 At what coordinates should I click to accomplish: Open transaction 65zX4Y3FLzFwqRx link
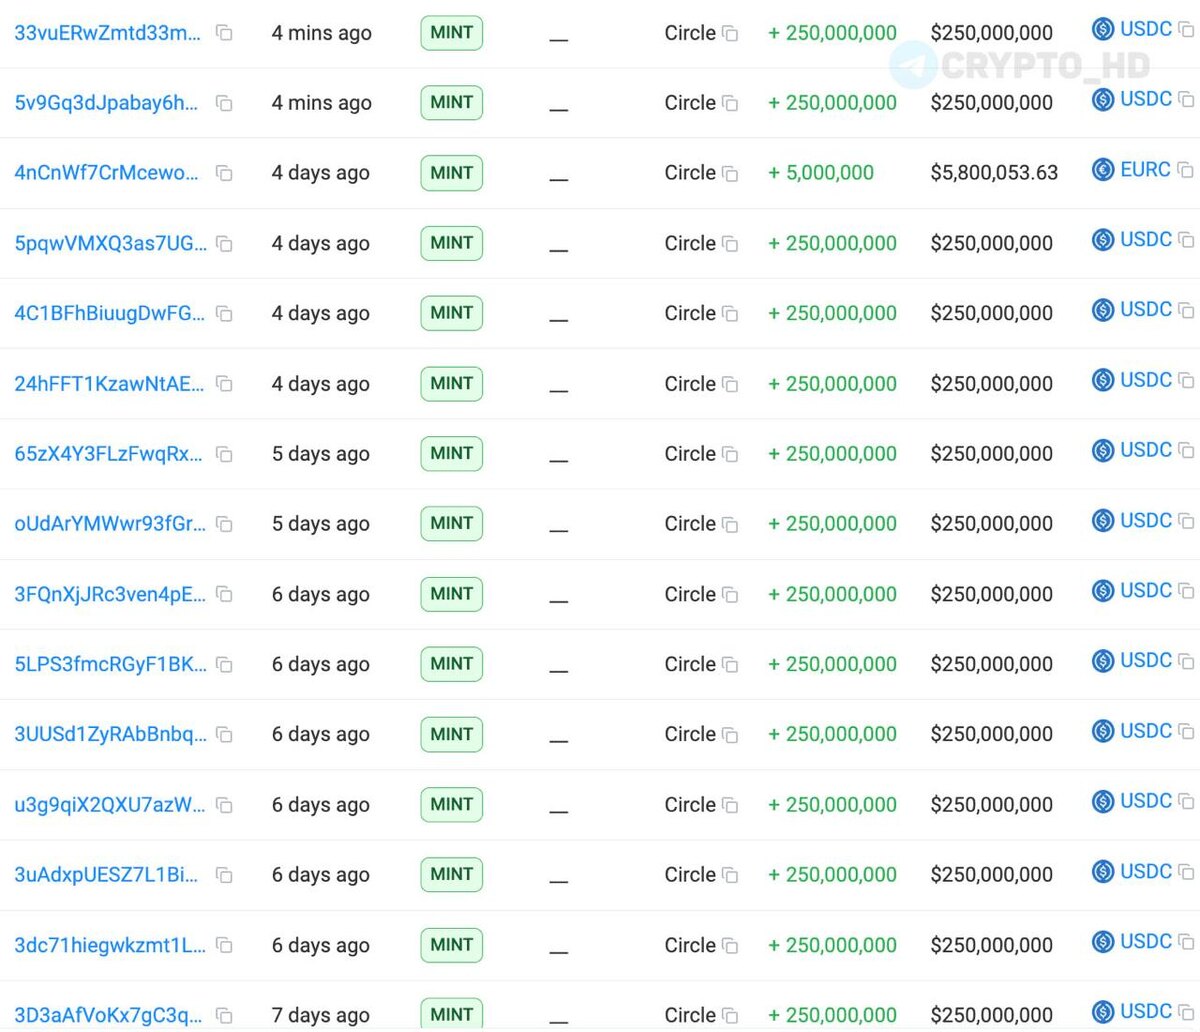point(108,454)
